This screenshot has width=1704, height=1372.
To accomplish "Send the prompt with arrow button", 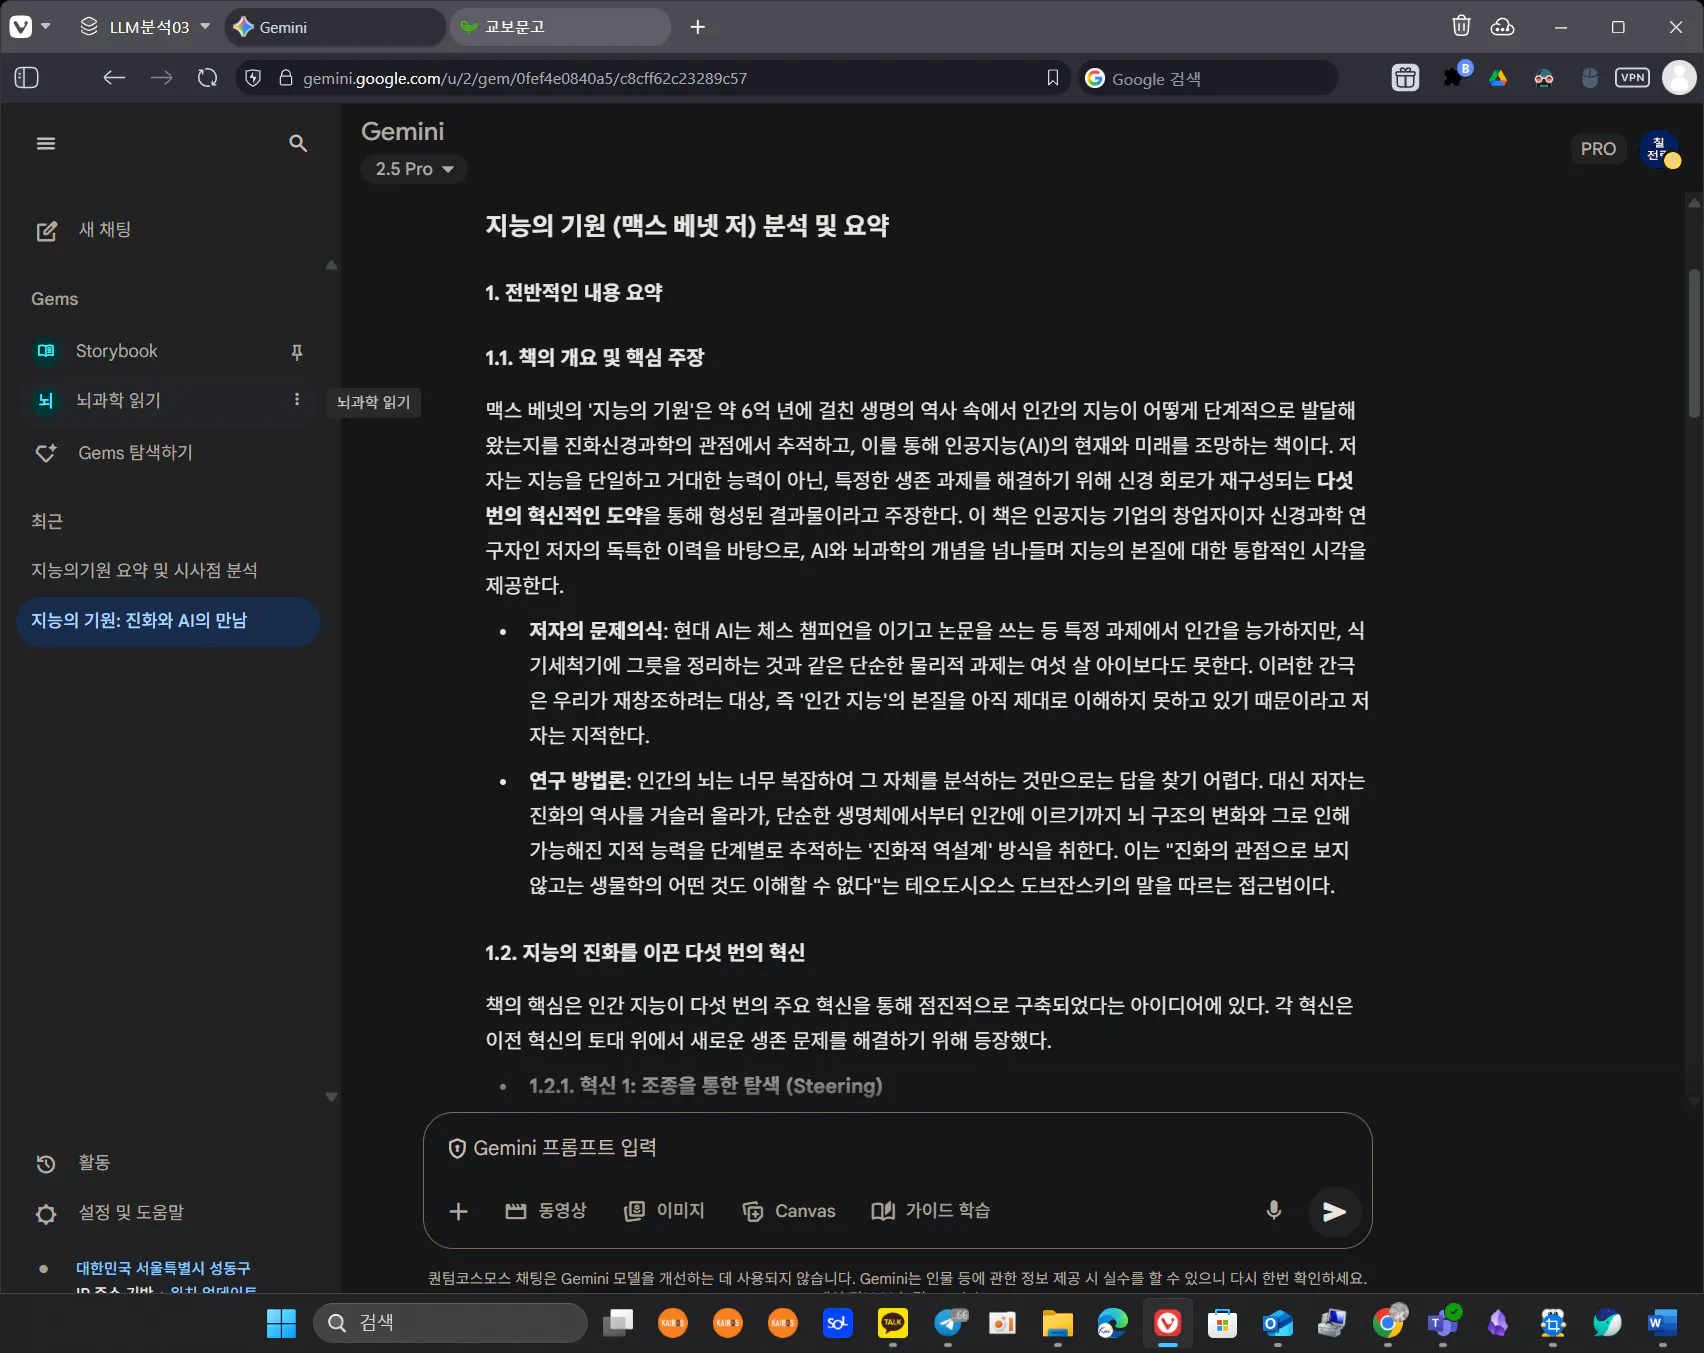I will point(1335,1212).
